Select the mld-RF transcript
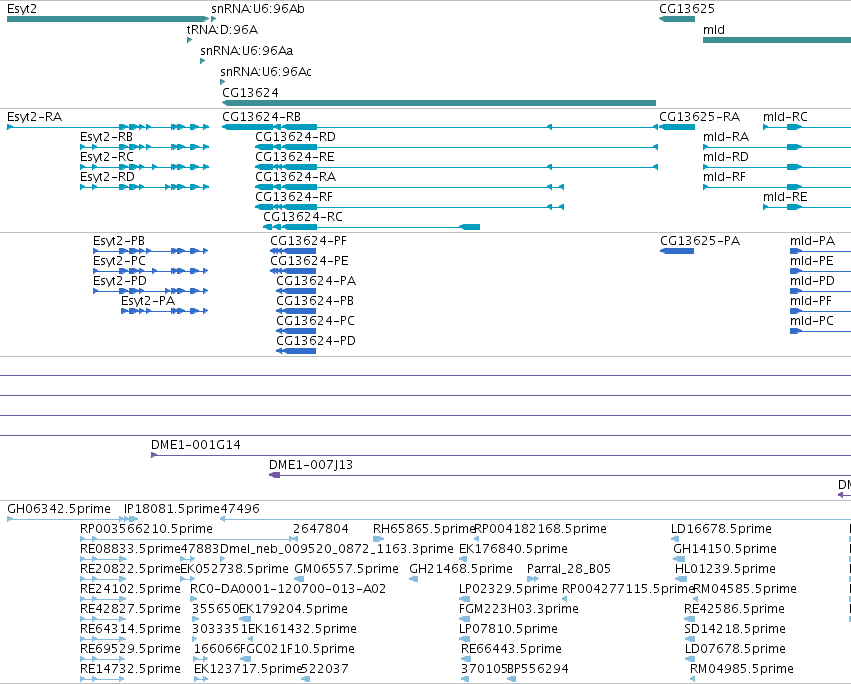Viewport: 851px width, 684px height. 777,187
